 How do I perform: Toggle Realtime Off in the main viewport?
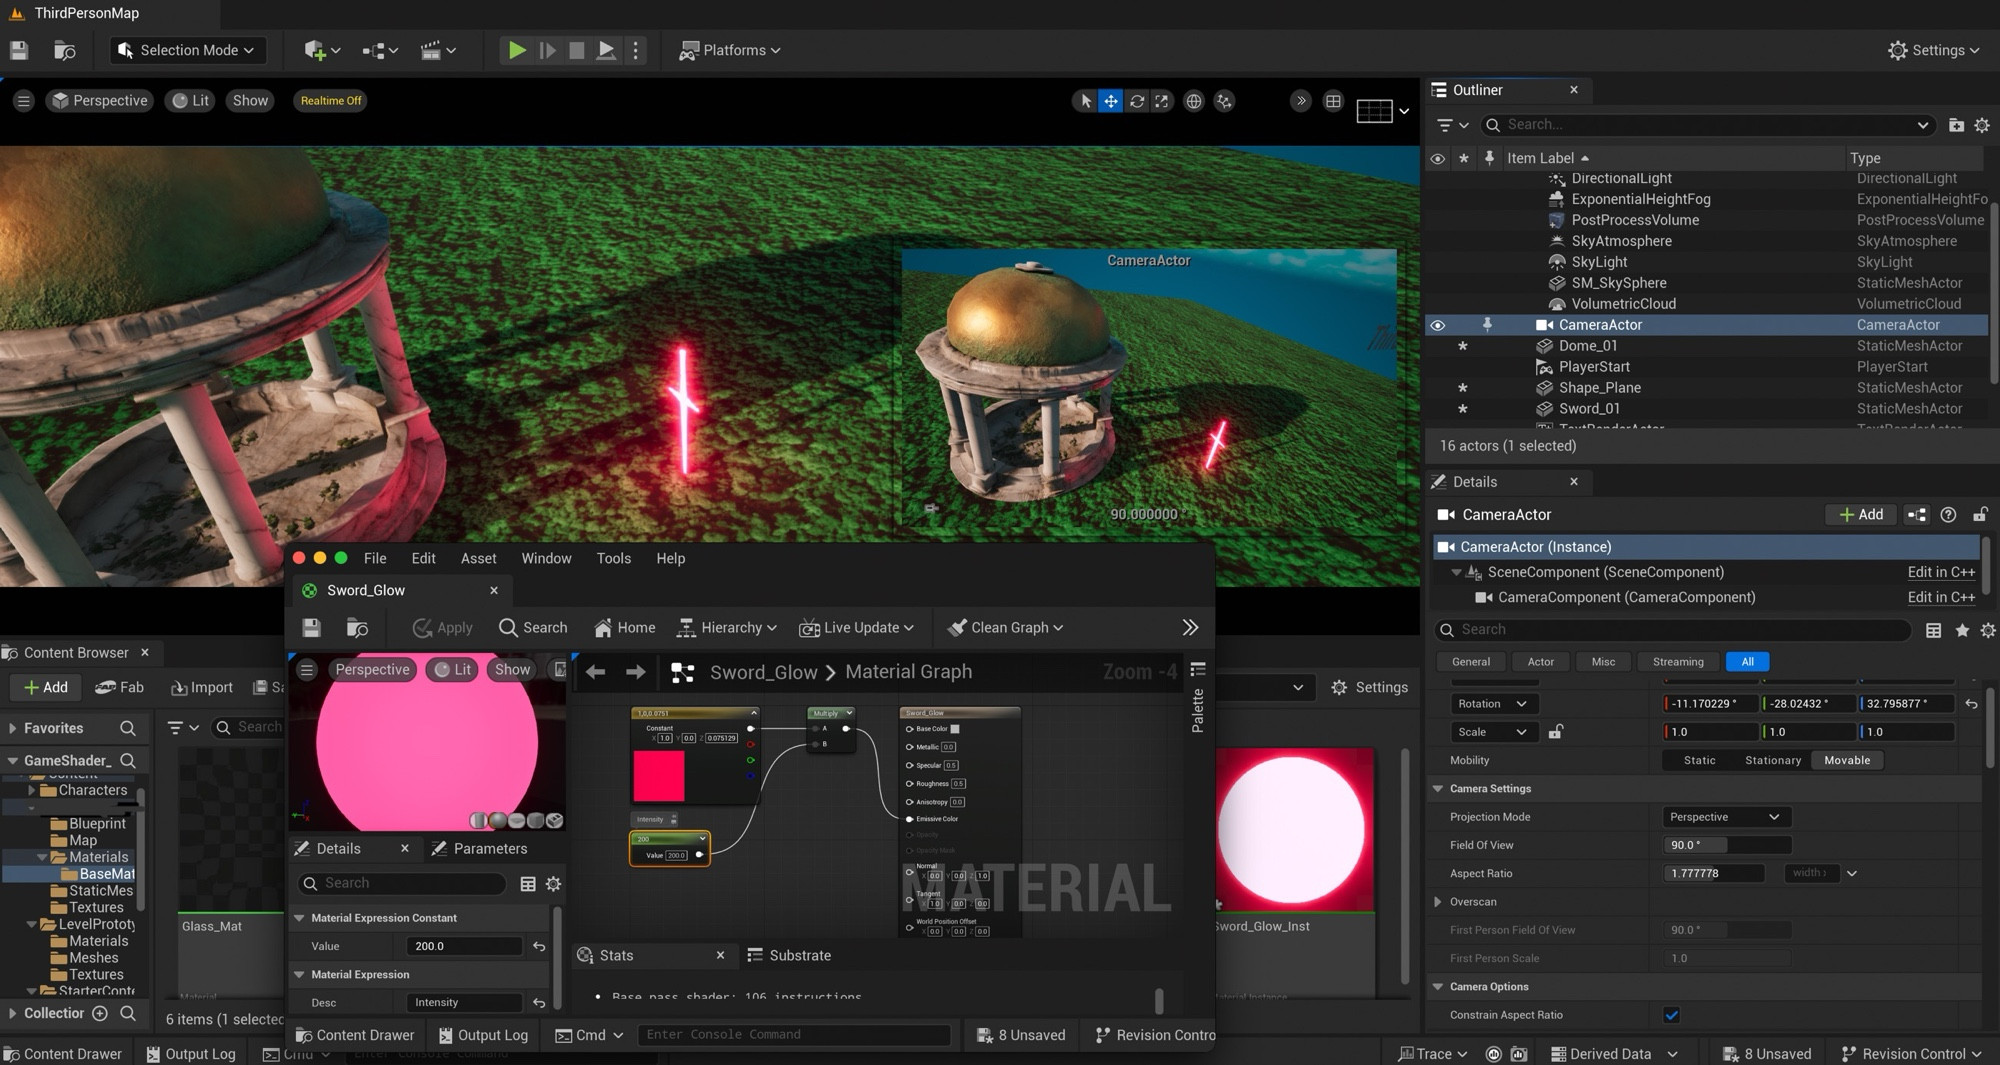[x=331, y=101]
